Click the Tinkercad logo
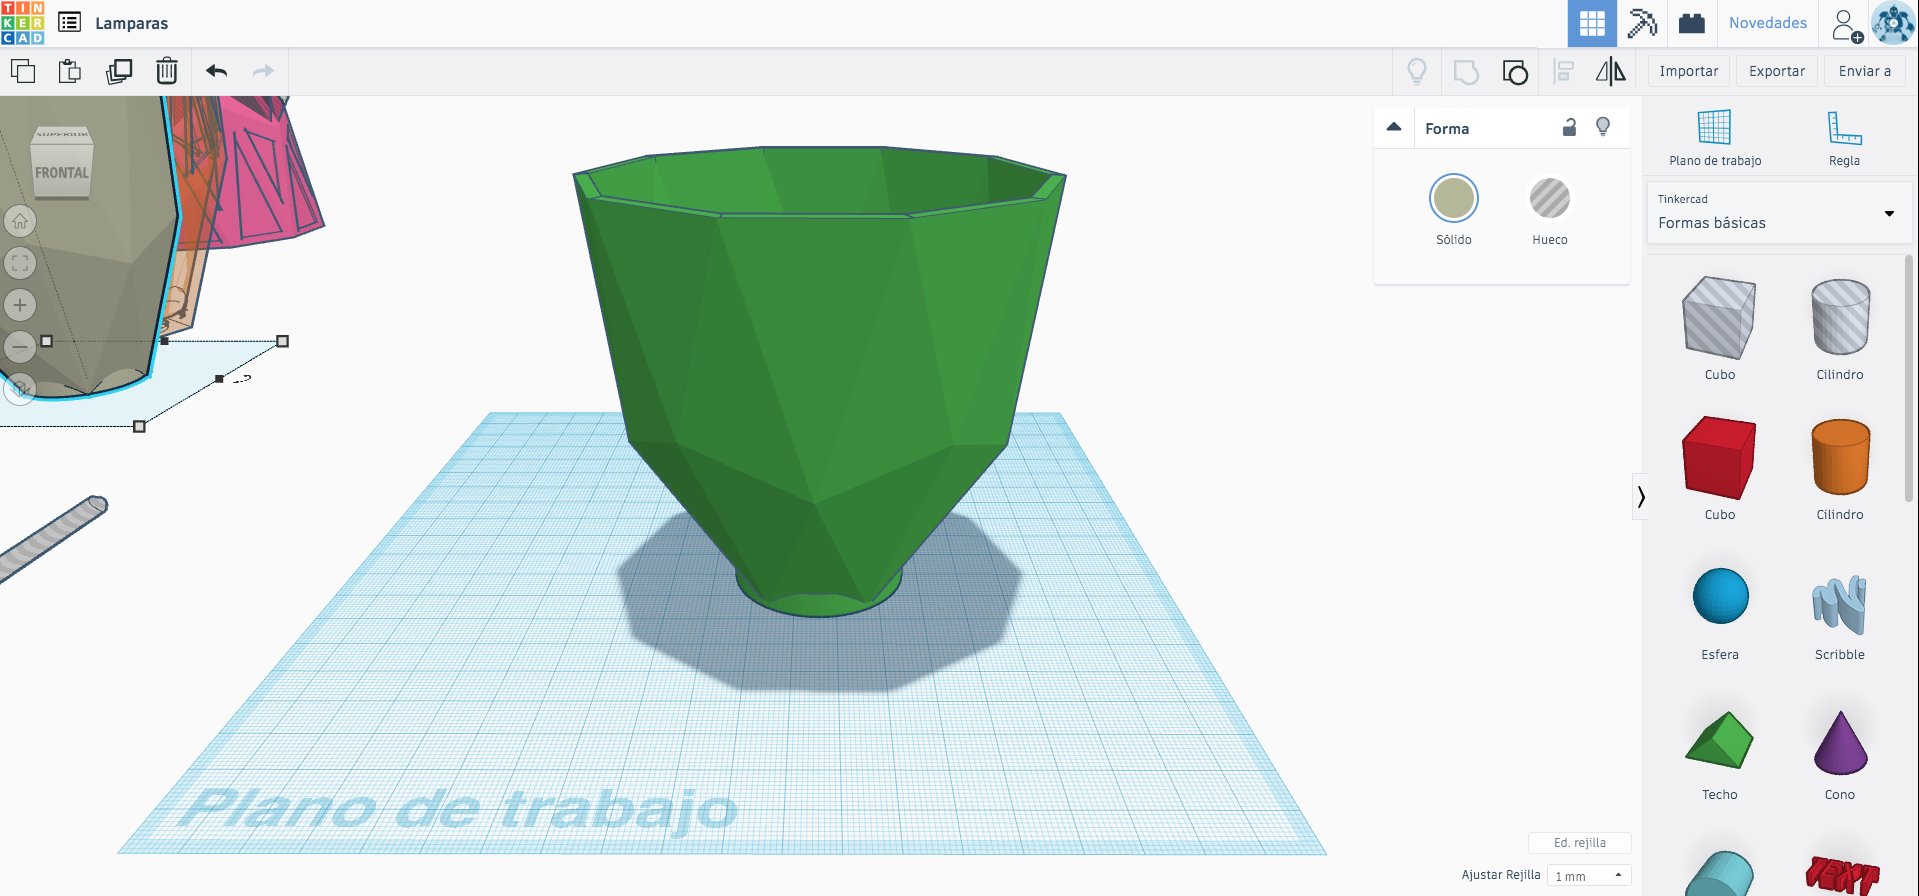This screenshot has width=1919, height=896. tap(23, 23)
